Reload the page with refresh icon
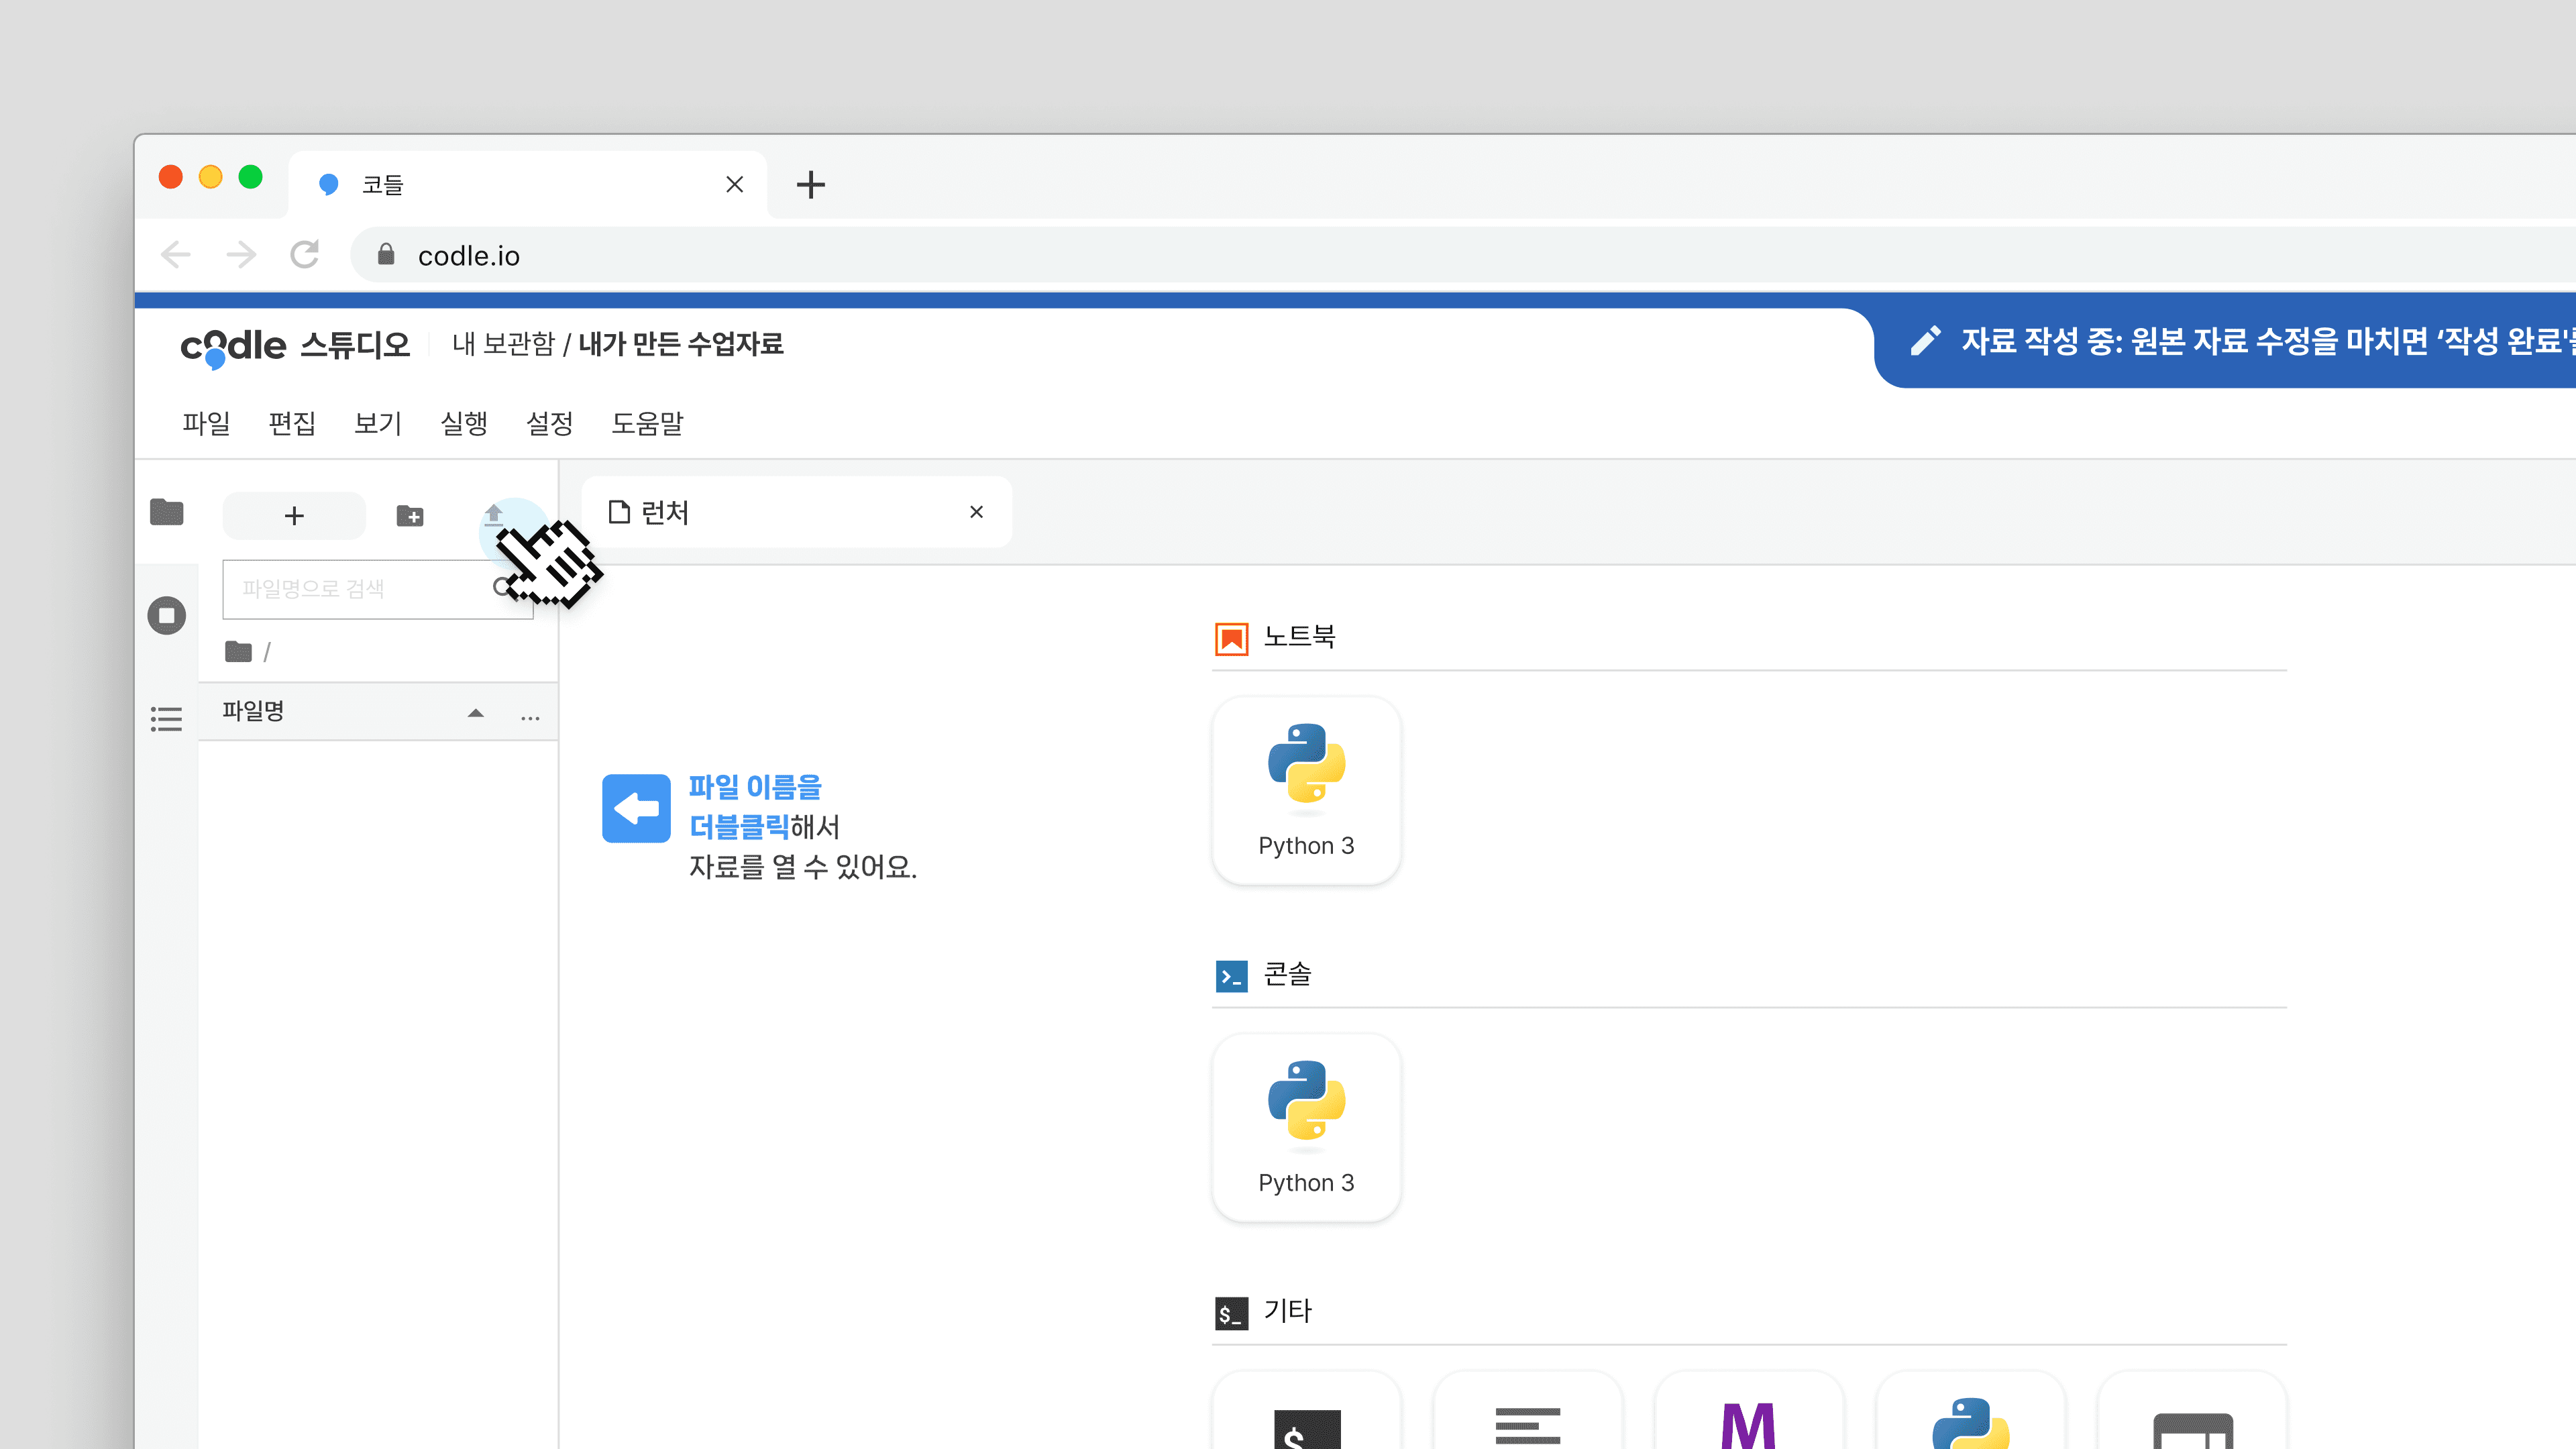 point(305,255)
